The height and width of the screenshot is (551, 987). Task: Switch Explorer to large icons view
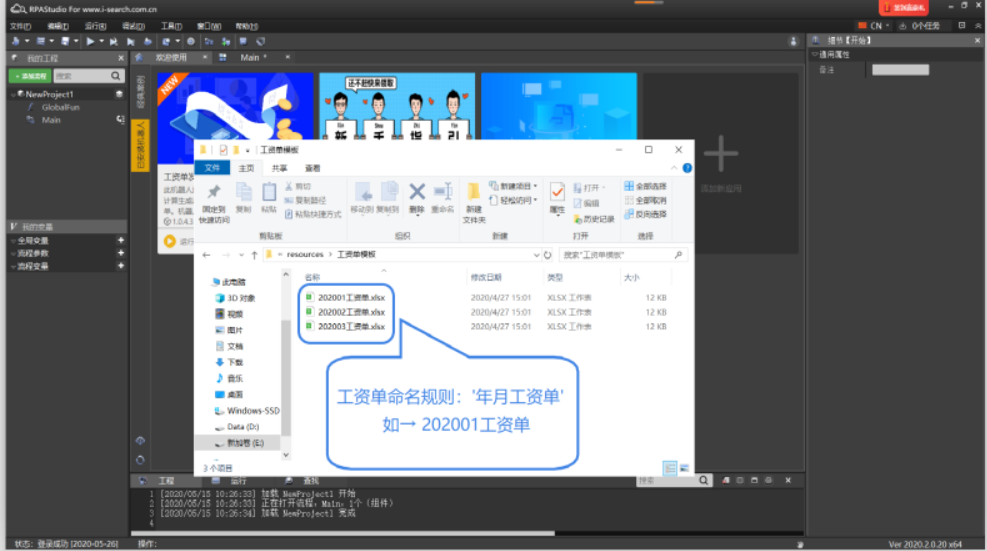point(684,467)
